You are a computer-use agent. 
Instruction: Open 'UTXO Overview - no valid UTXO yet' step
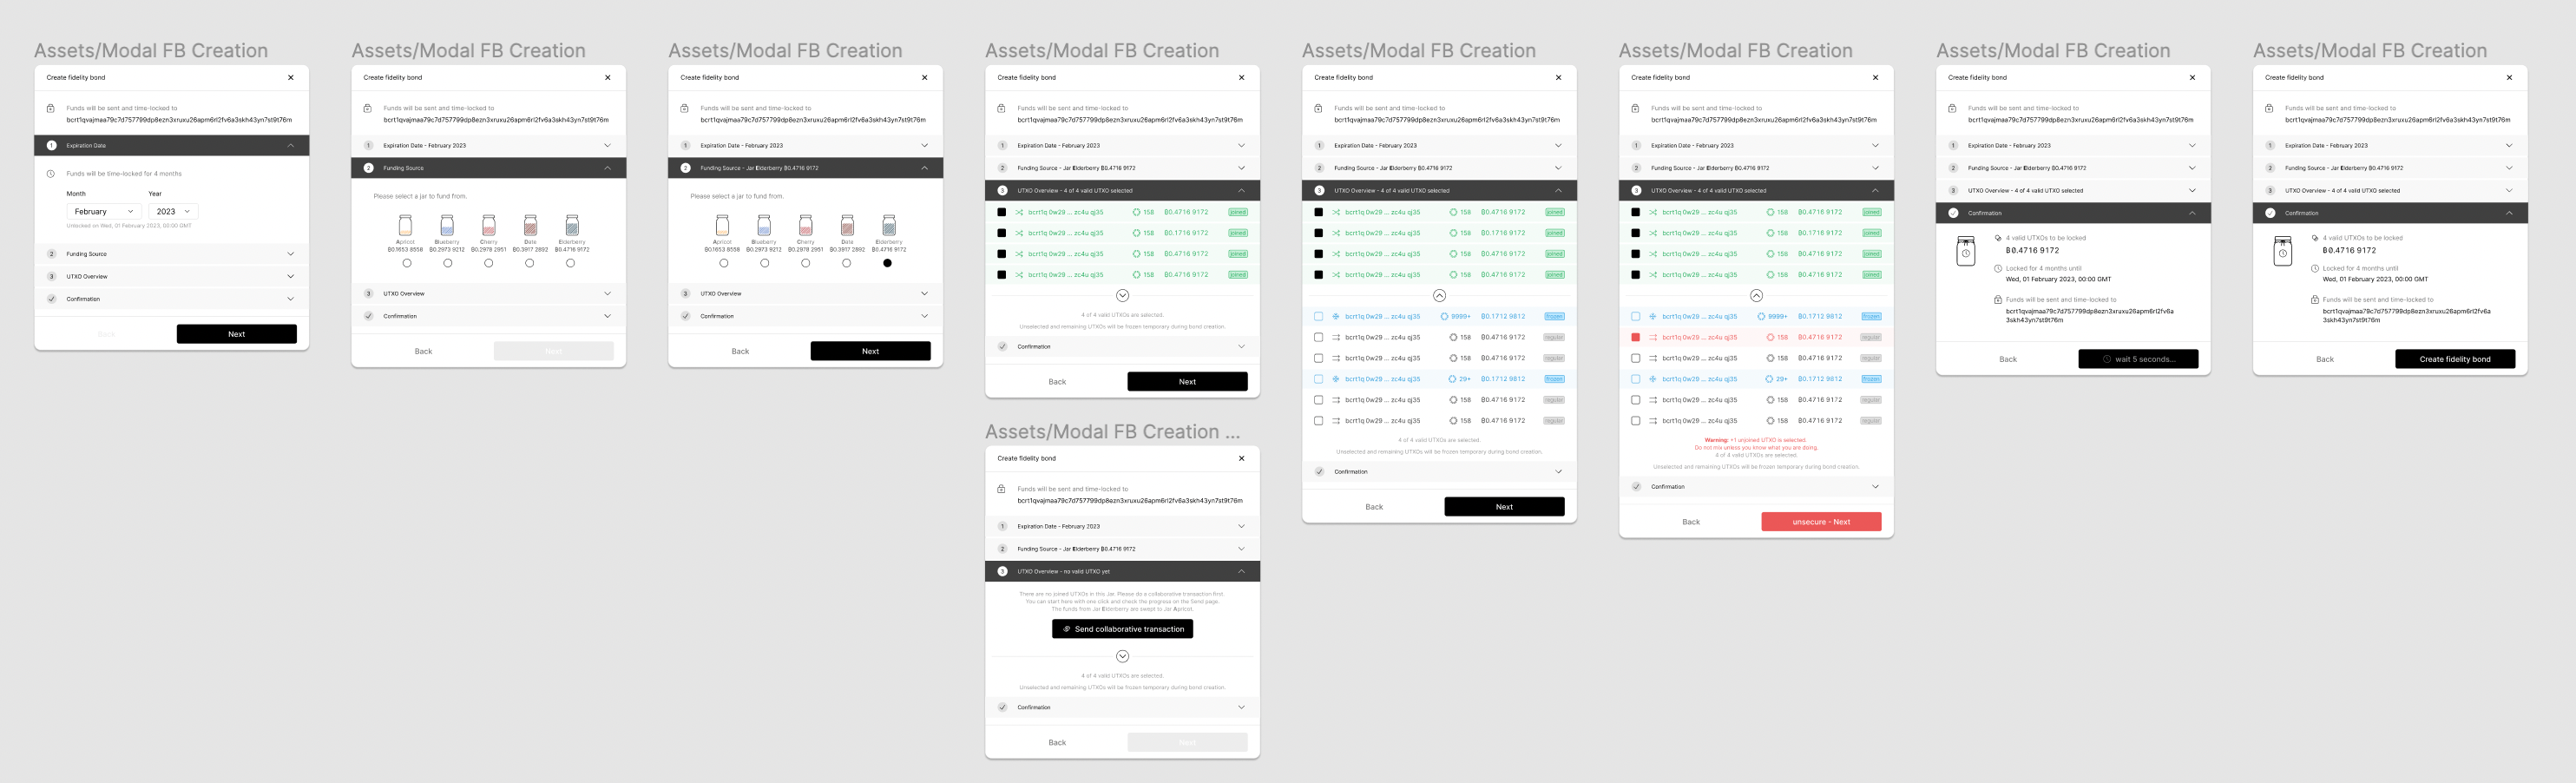coord(1122,572)
